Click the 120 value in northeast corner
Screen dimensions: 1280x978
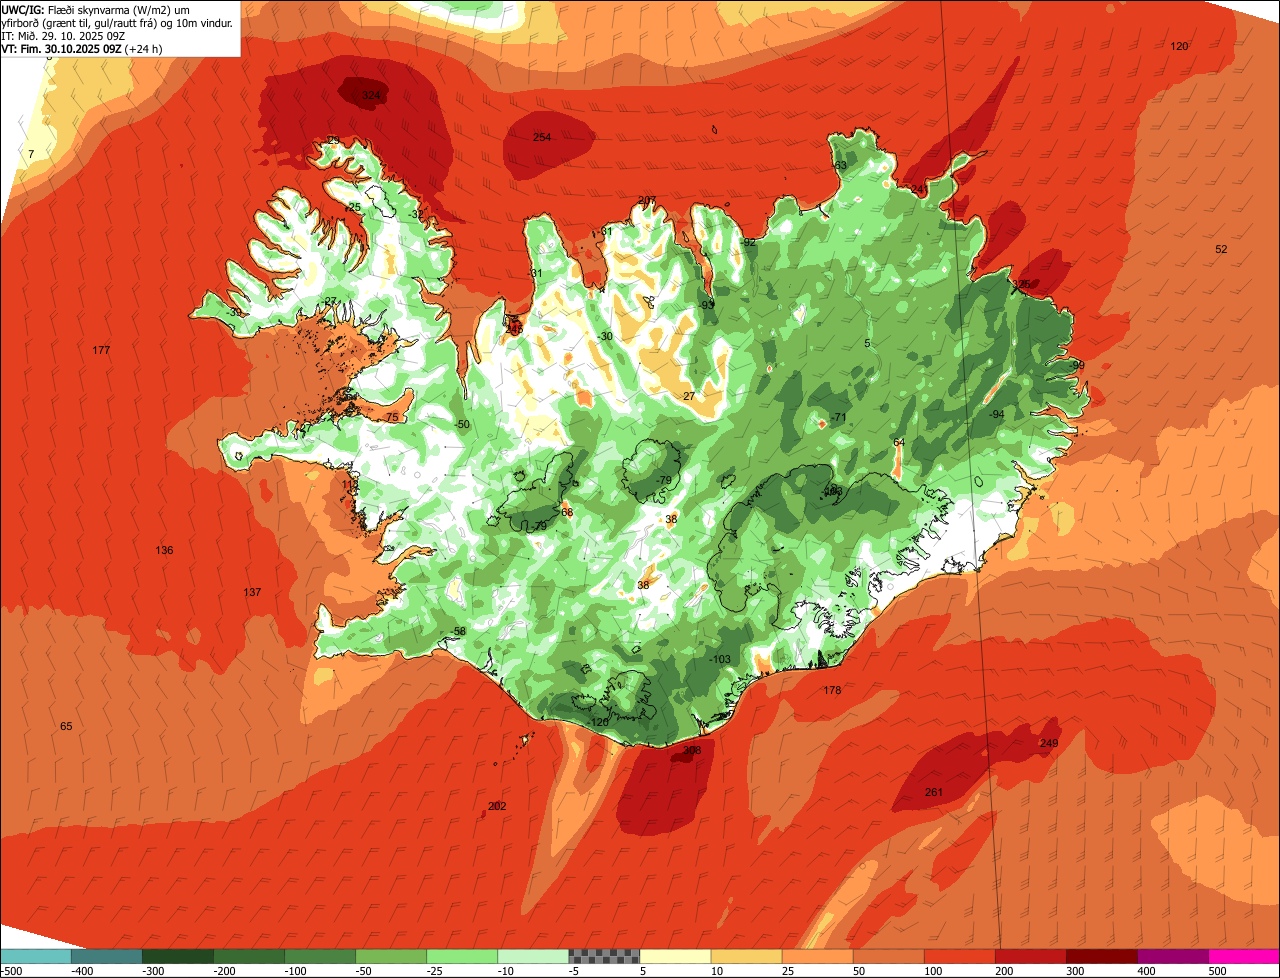coord(1179,47)
